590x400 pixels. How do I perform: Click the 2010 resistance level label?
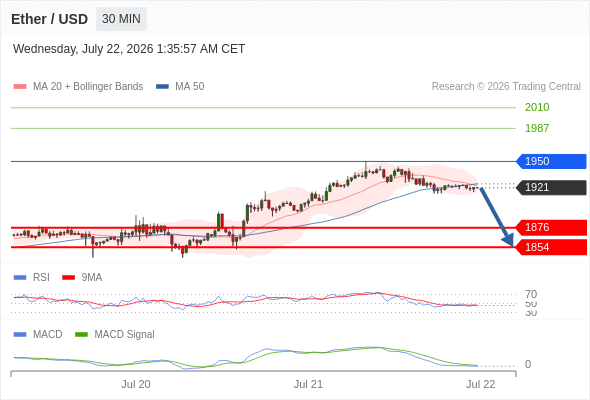pyautogui.click(x=537, y=107)
